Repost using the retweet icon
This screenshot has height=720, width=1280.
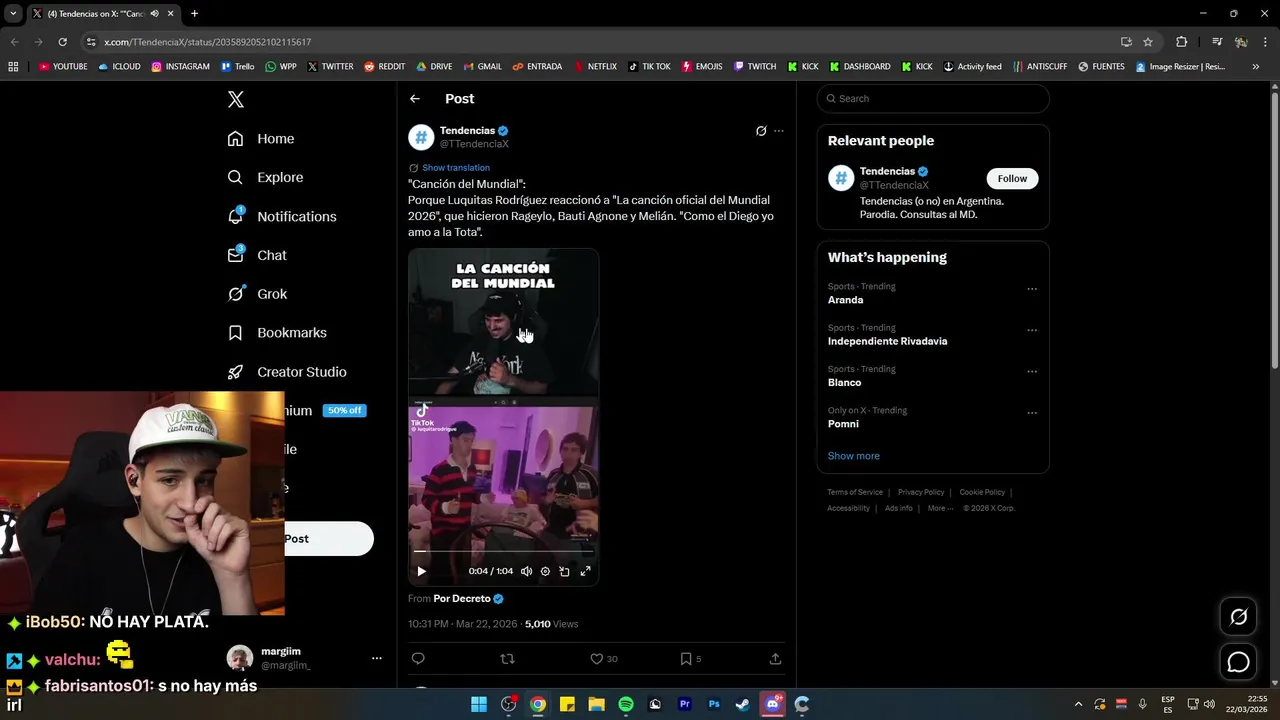(x=507, y=658)
